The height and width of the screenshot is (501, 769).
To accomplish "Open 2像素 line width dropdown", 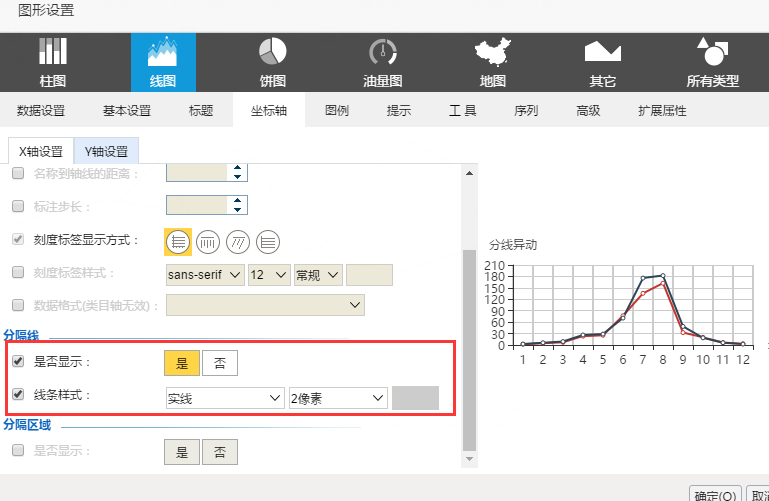I will click(x=338, y=398).
